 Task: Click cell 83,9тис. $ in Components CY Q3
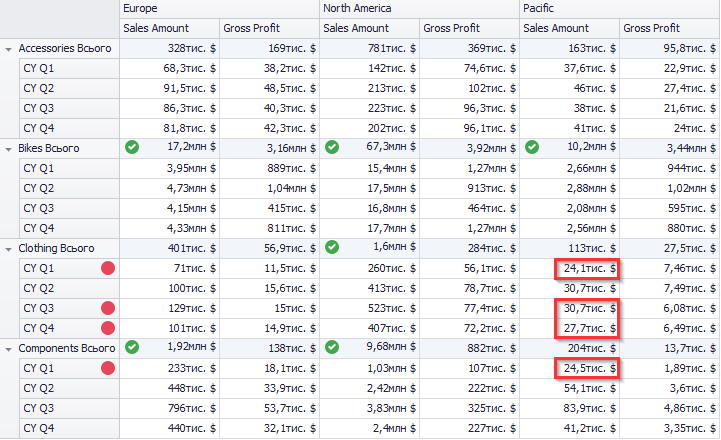coord(569,408)
